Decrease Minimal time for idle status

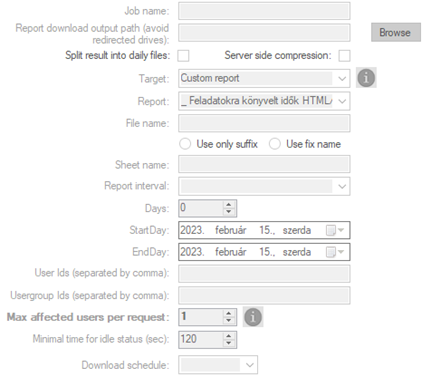[x=228, y=343]
